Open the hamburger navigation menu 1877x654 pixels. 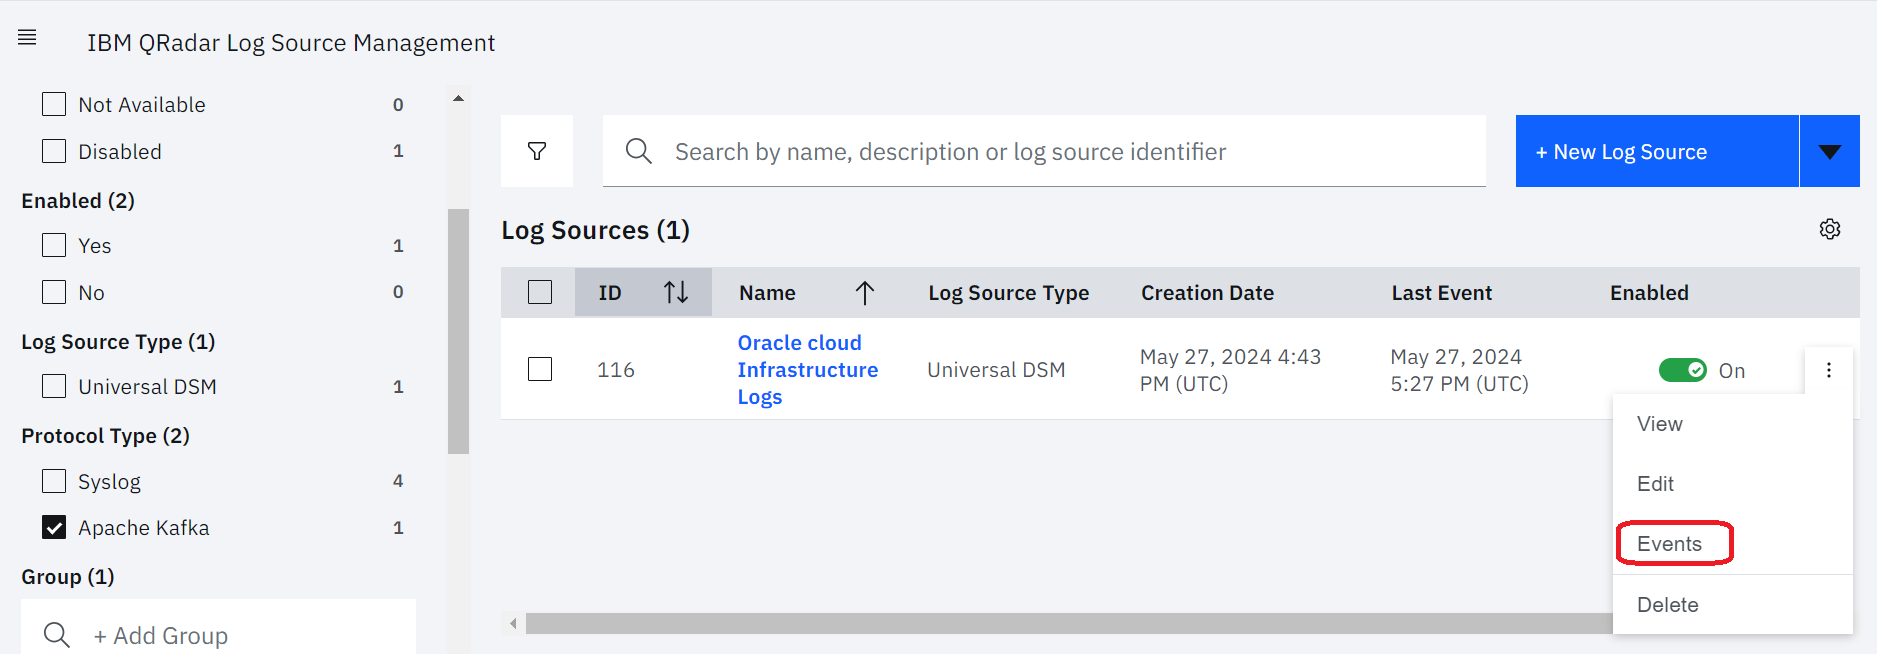(27, 38)
